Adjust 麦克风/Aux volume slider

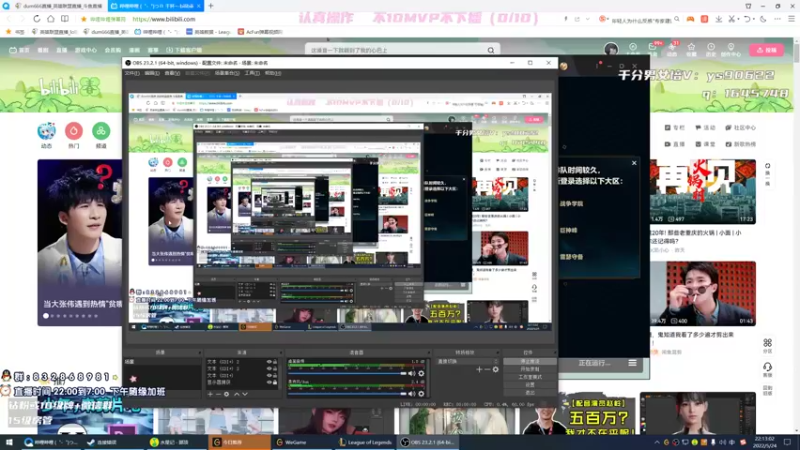[347, 393]
